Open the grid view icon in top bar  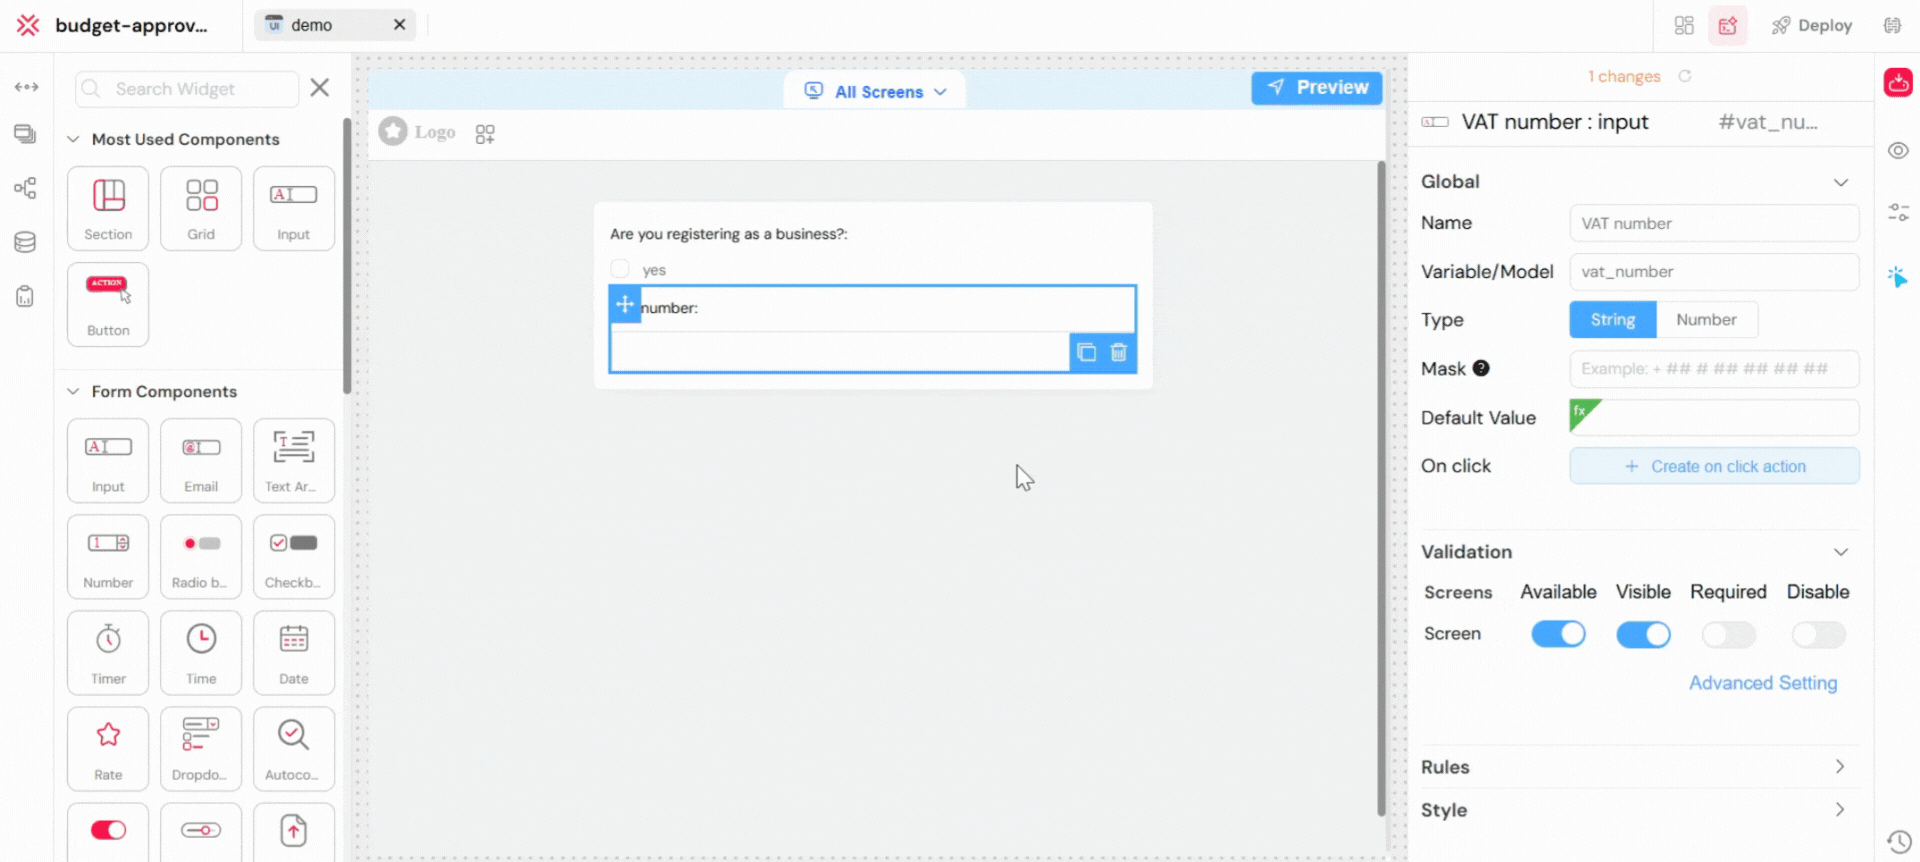point(1684,25)
